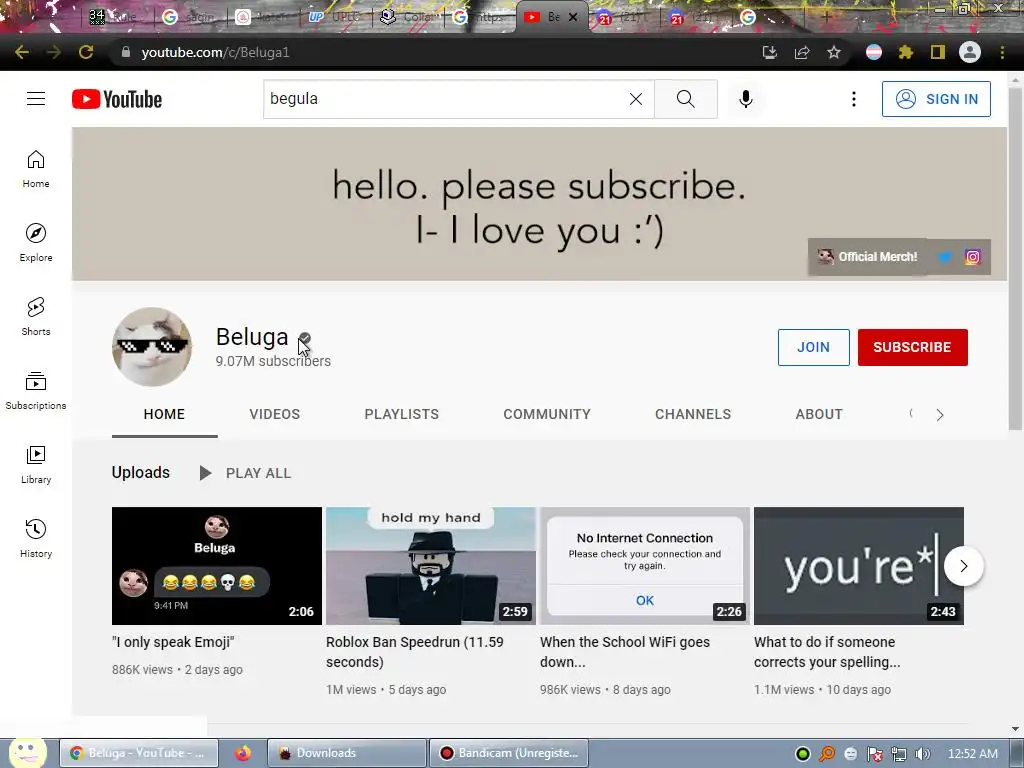Open the PLAYLISTS tab

point(402,414)
